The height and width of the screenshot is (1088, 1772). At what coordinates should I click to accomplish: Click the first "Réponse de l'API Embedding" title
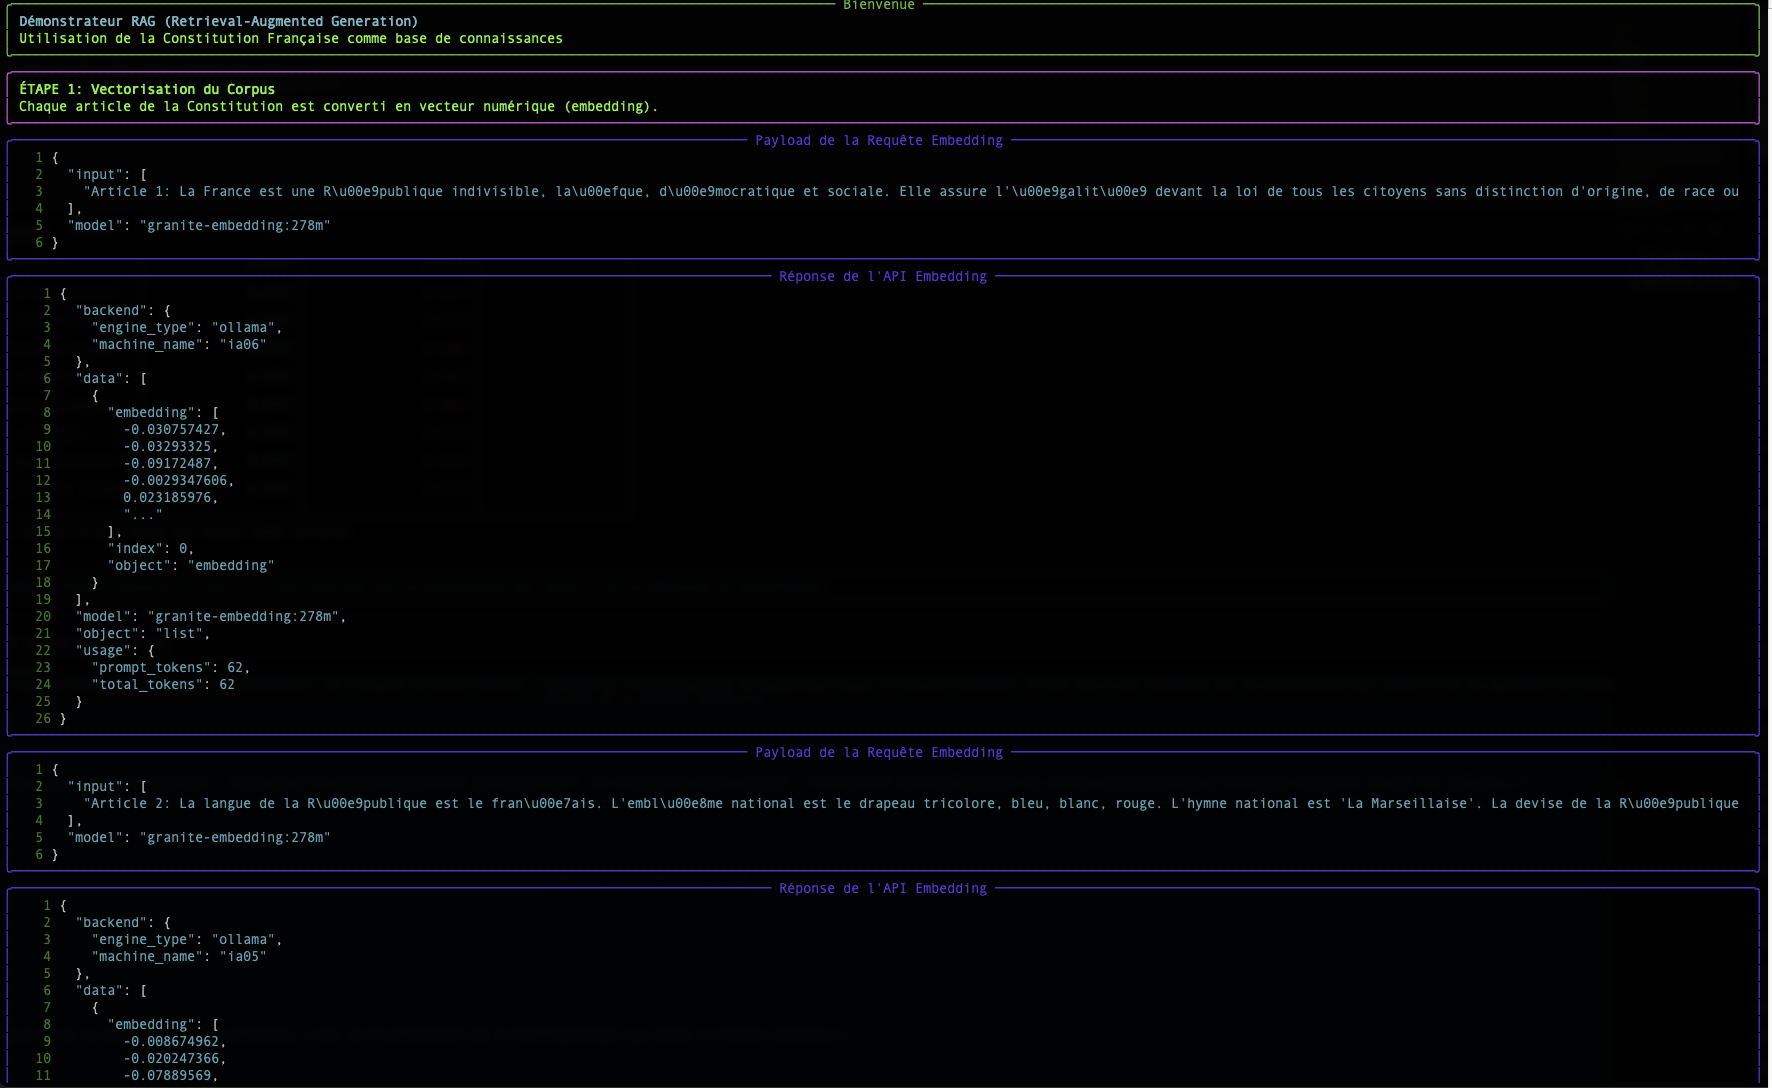pos(882,277)
